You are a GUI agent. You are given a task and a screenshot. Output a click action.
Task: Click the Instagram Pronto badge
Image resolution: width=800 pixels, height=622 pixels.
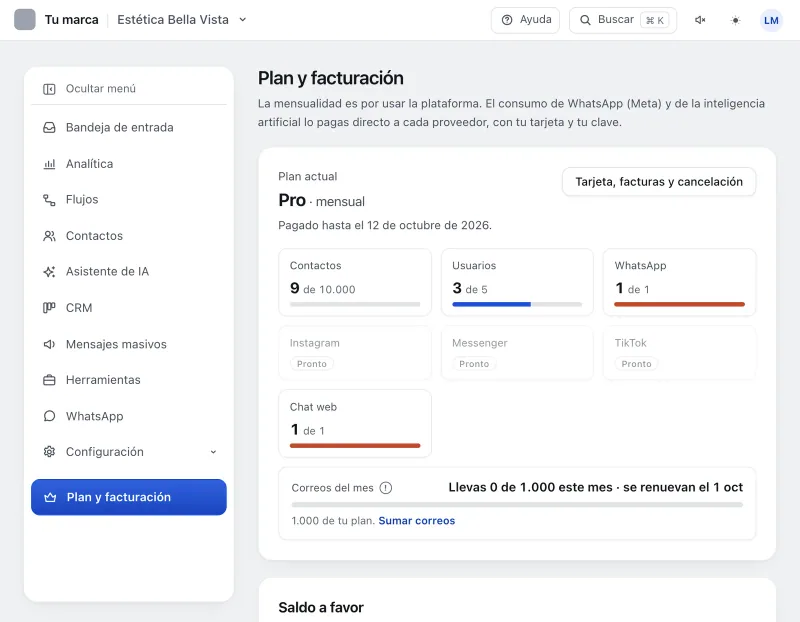click(x=312, y=364)
